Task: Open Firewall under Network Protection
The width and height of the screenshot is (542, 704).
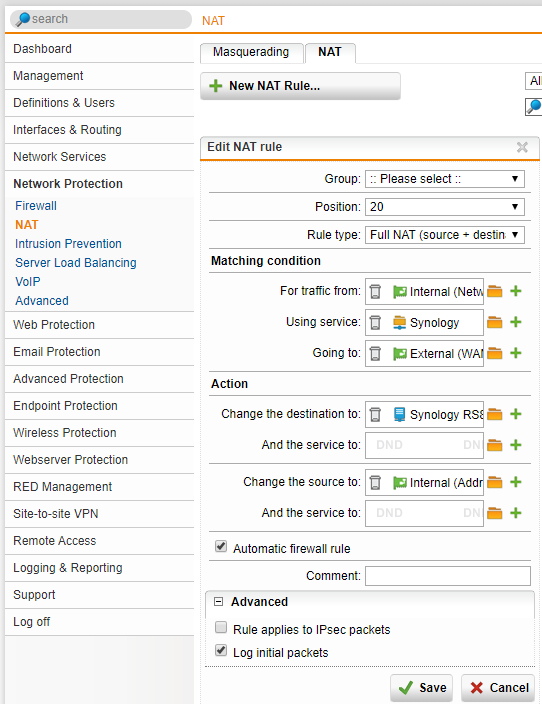Action: pos(36,206)
